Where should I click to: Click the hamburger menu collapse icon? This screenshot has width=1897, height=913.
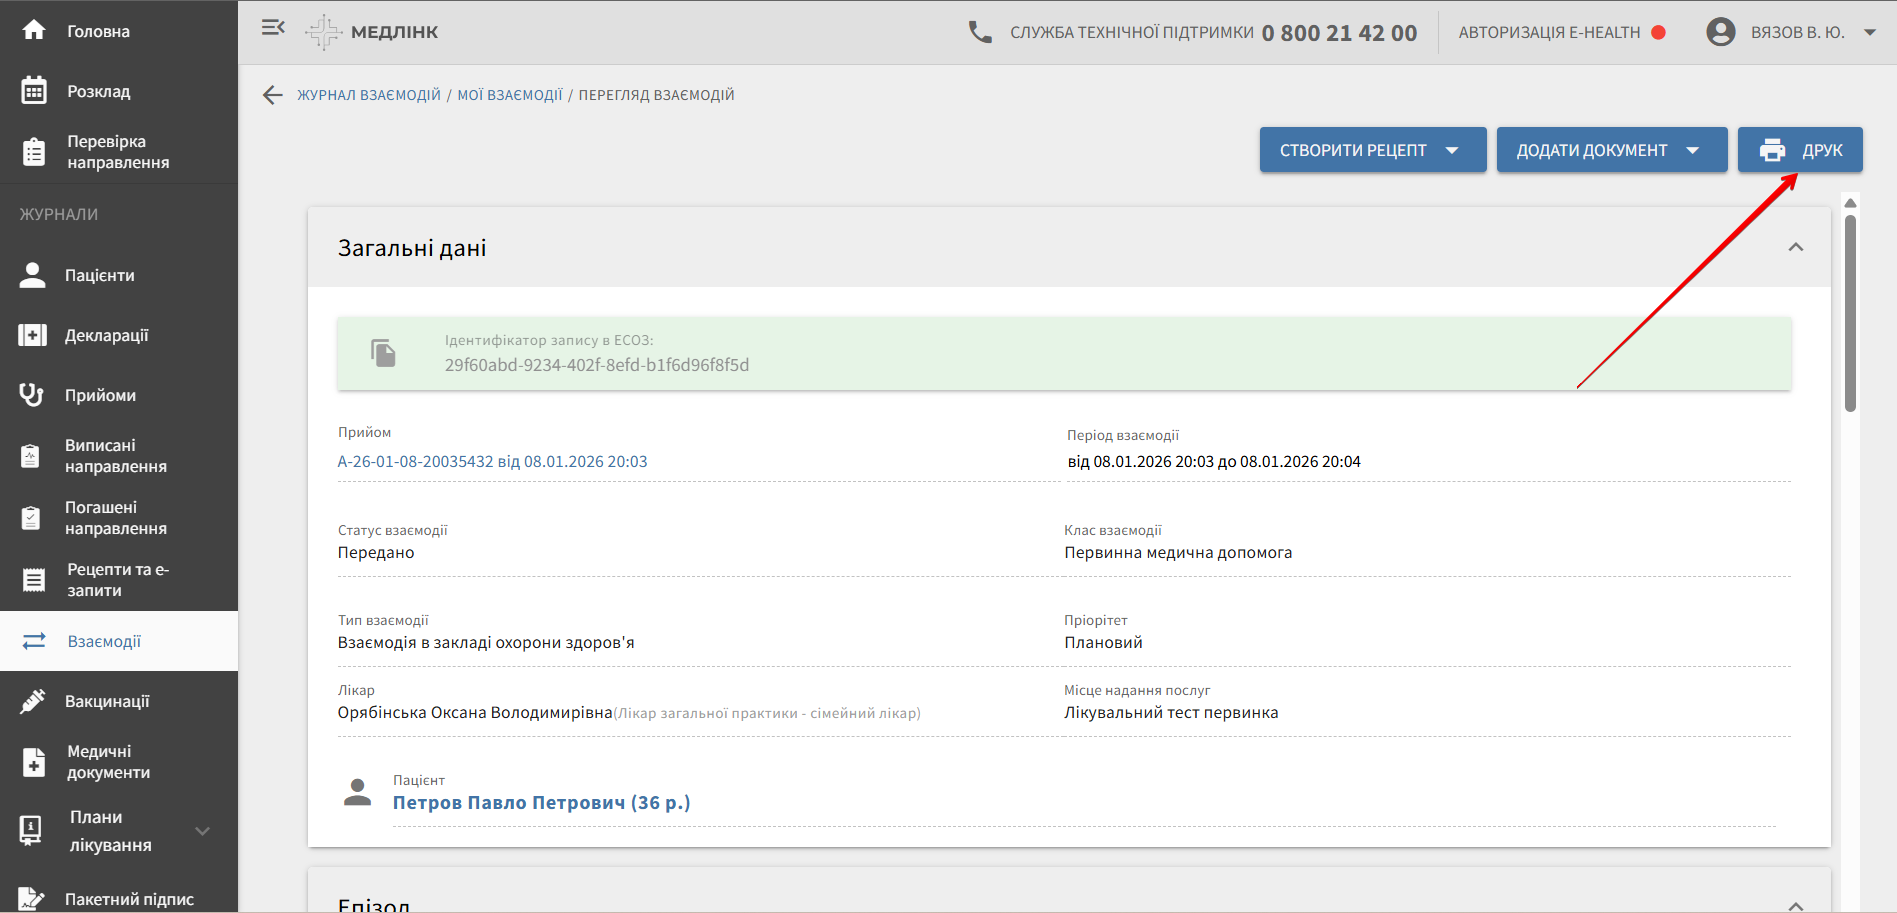273,28
